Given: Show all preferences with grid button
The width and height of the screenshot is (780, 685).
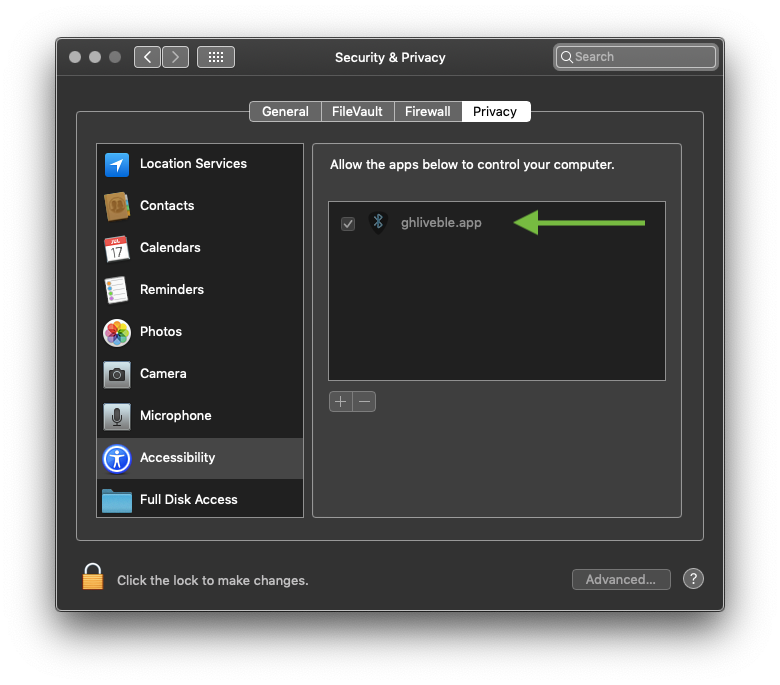Looking at the screenshot, I should (216, 57).
